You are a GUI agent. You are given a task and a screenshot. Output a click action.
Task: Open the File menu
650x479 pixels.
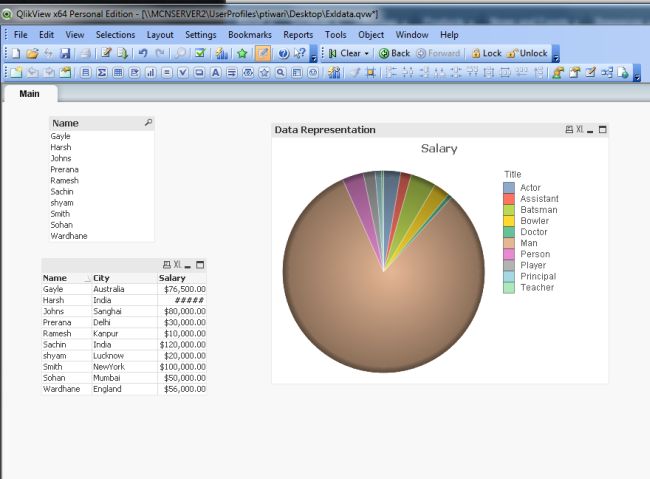tap(20, 35)
